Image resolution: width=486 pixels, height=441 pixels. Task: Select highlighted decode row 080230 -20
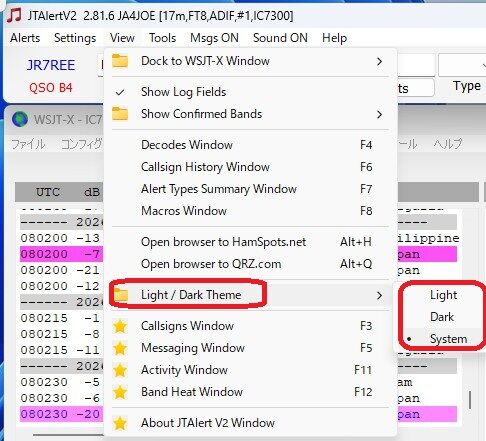point(62,414)
